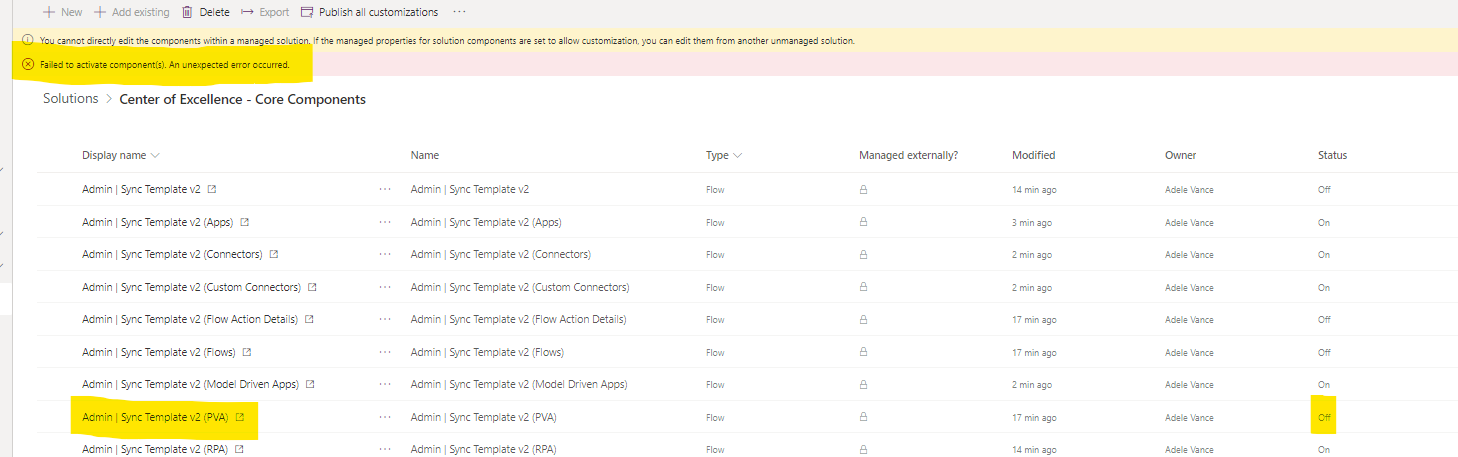This screenshot has height=457, width=1458.
Task: Open Sync Template v2 (Model Driven Apps) link
Action: [190, 384]
